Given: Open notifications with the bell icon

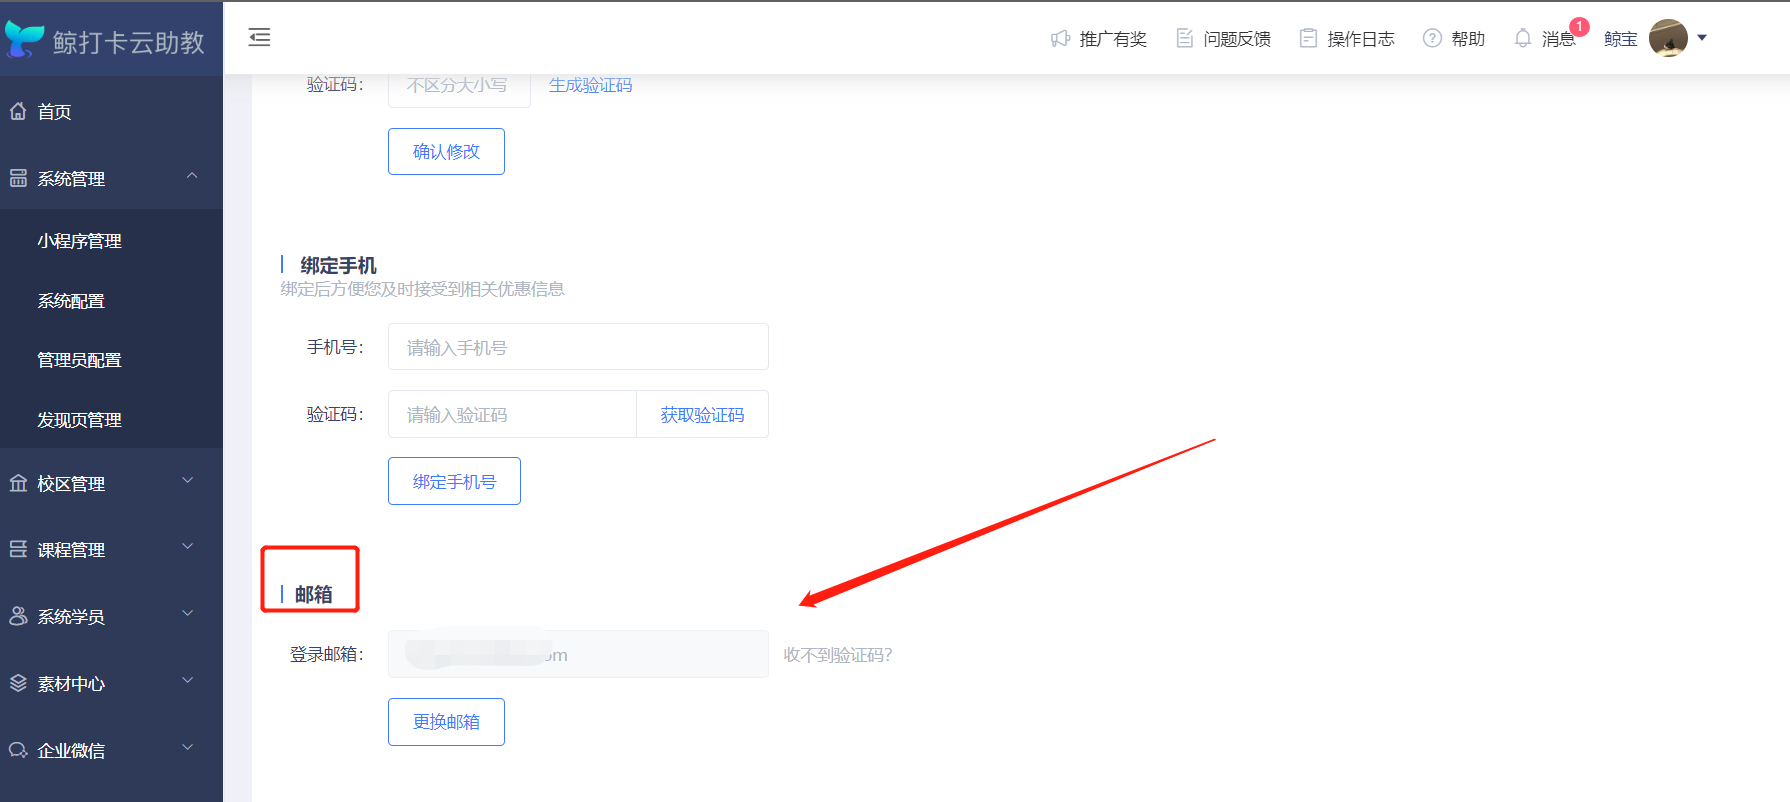Looking at the screenshot, I should 1522,39.
